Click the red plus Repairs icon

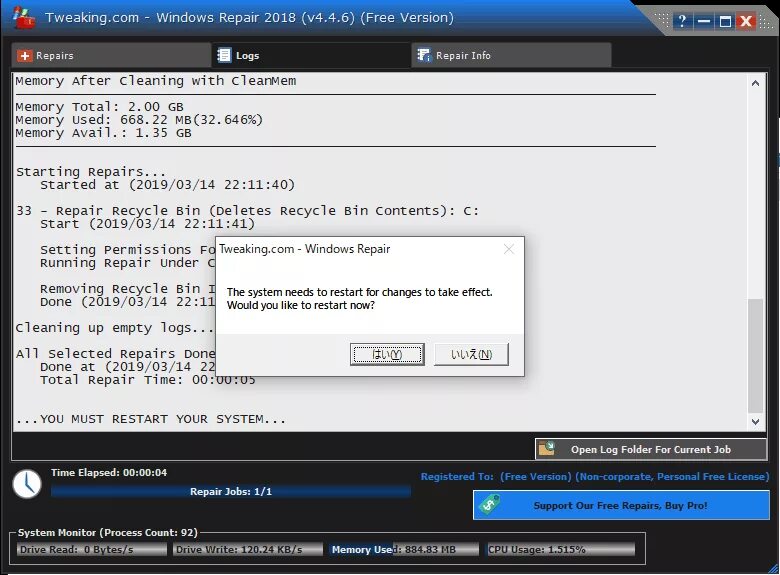tap(24, 56)
